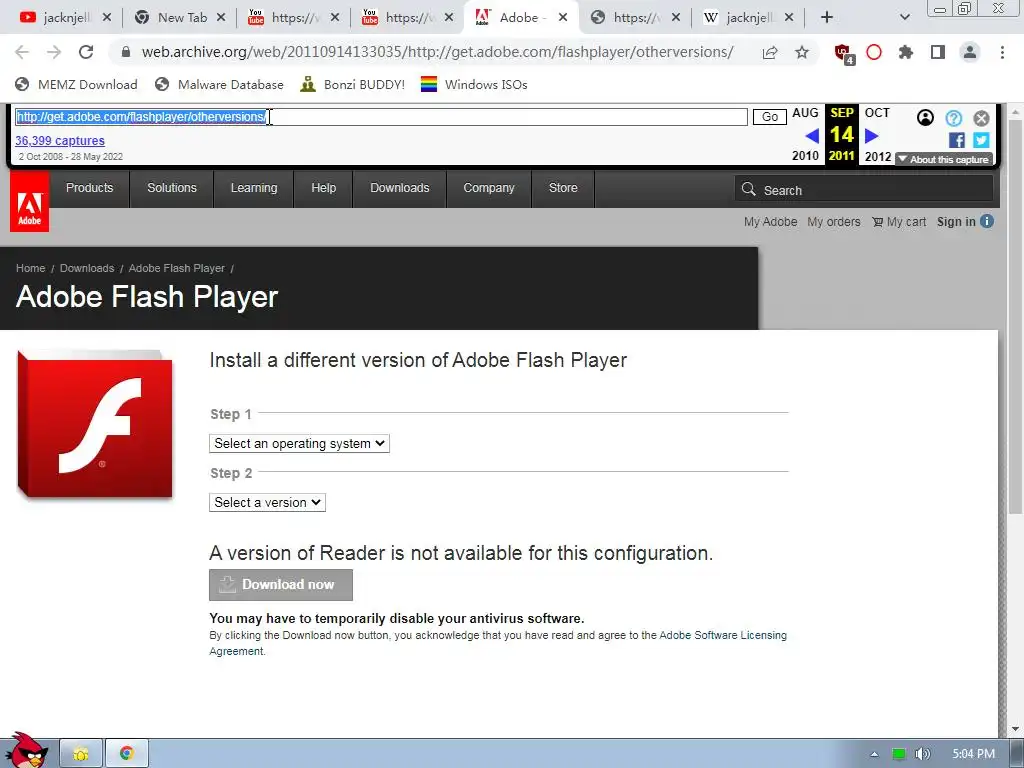Open a new browser tab
Viewport: 1024px width, 768px height.
pos(827,18)
